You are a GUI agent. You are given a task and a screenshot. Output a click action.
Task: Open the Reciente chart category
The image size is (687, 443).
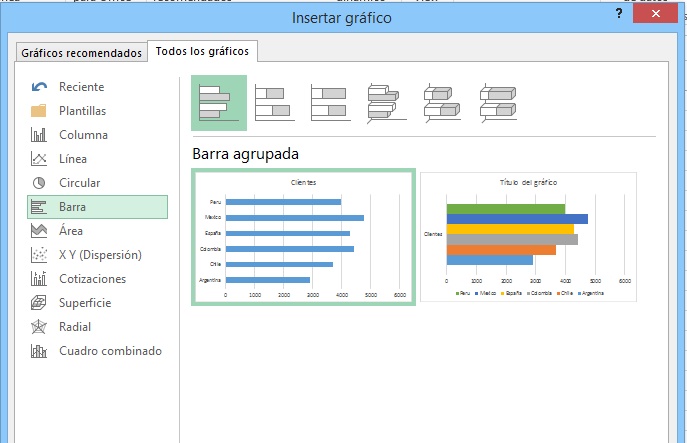81,87
